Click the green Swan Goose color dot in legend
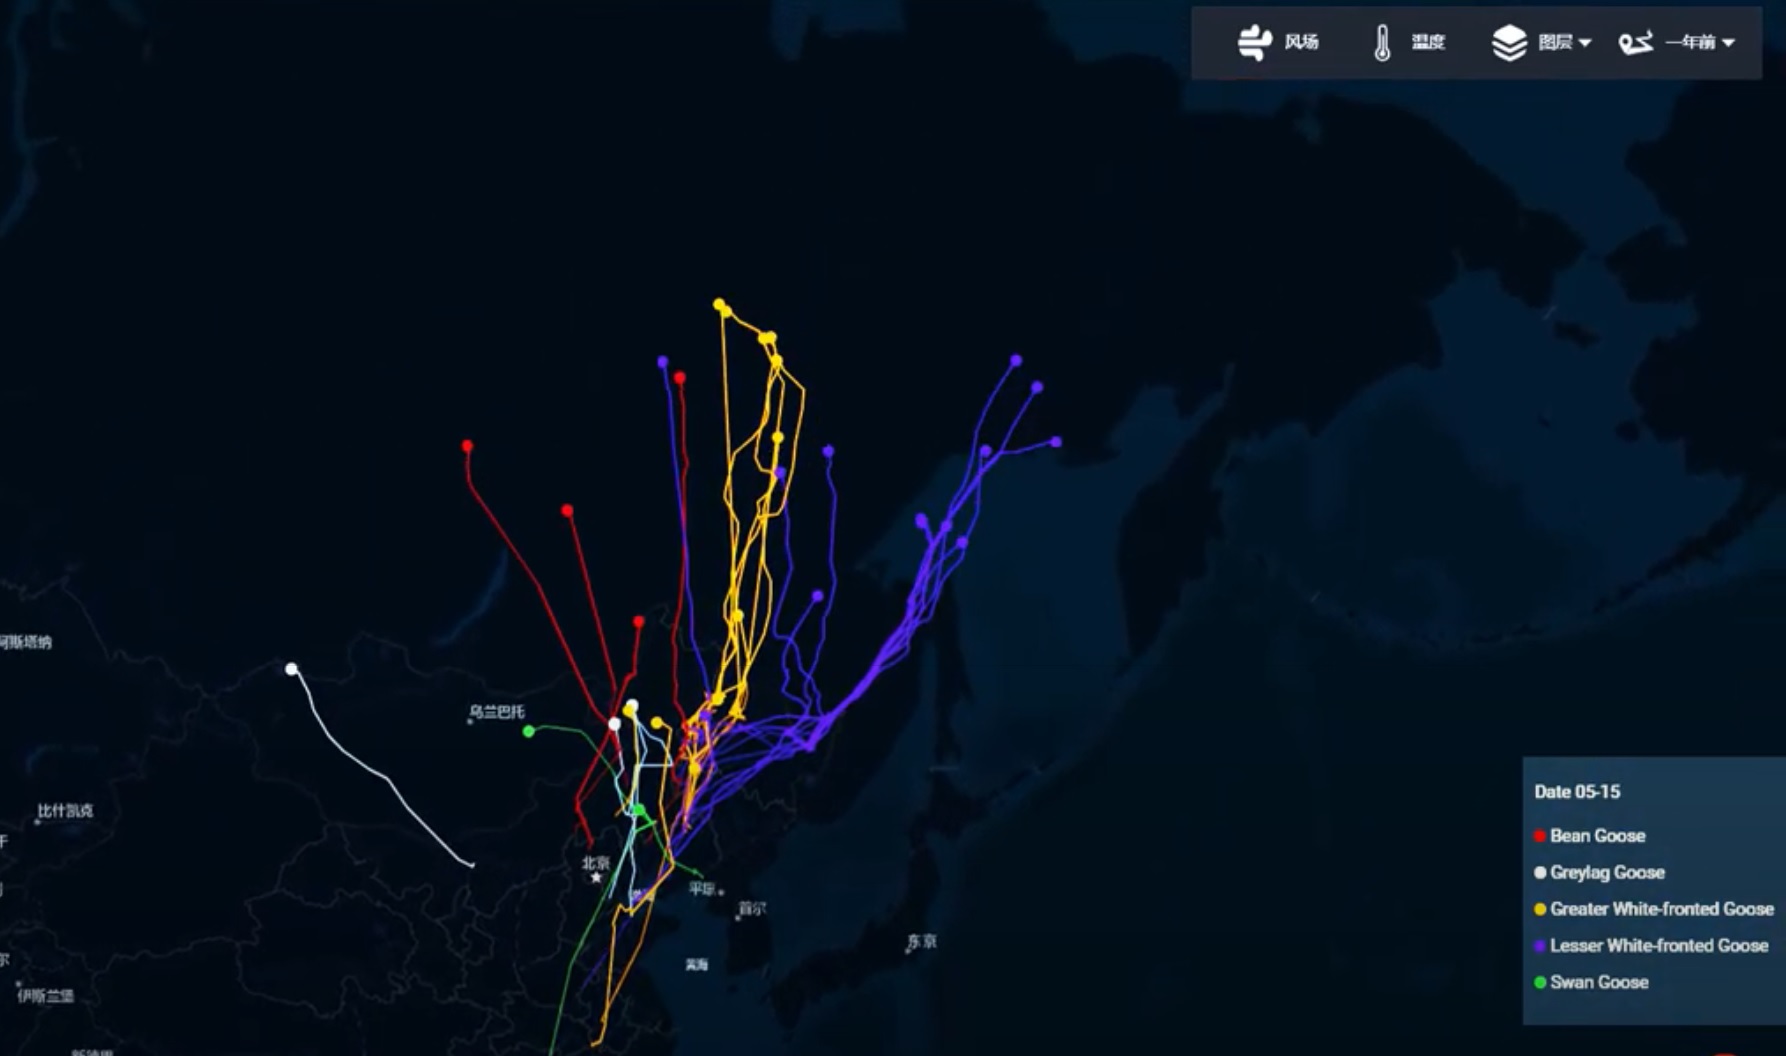 tap(1540, 983)
